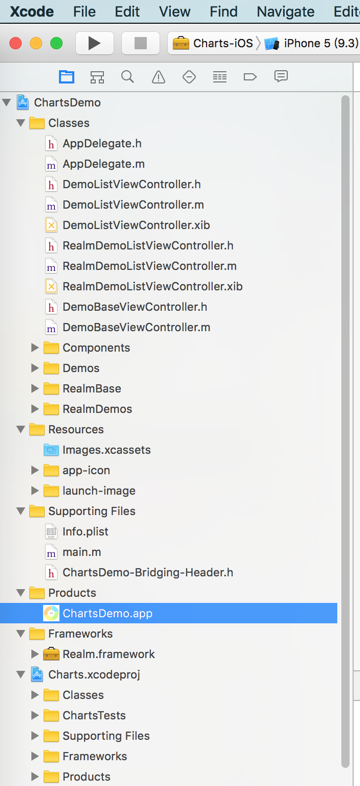360x786 pixels.
Task: Collapse the Charts.xcodeproj project
Action: (21, 675)
